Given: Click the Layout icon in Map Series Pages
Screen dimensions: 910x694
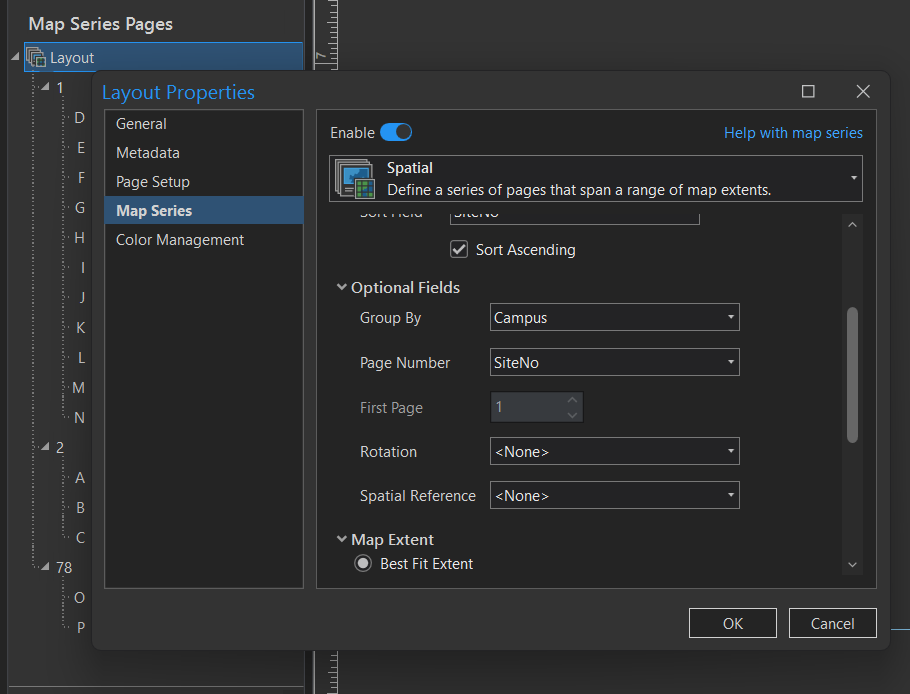Looking at the screenshot, I should point(36,56).
